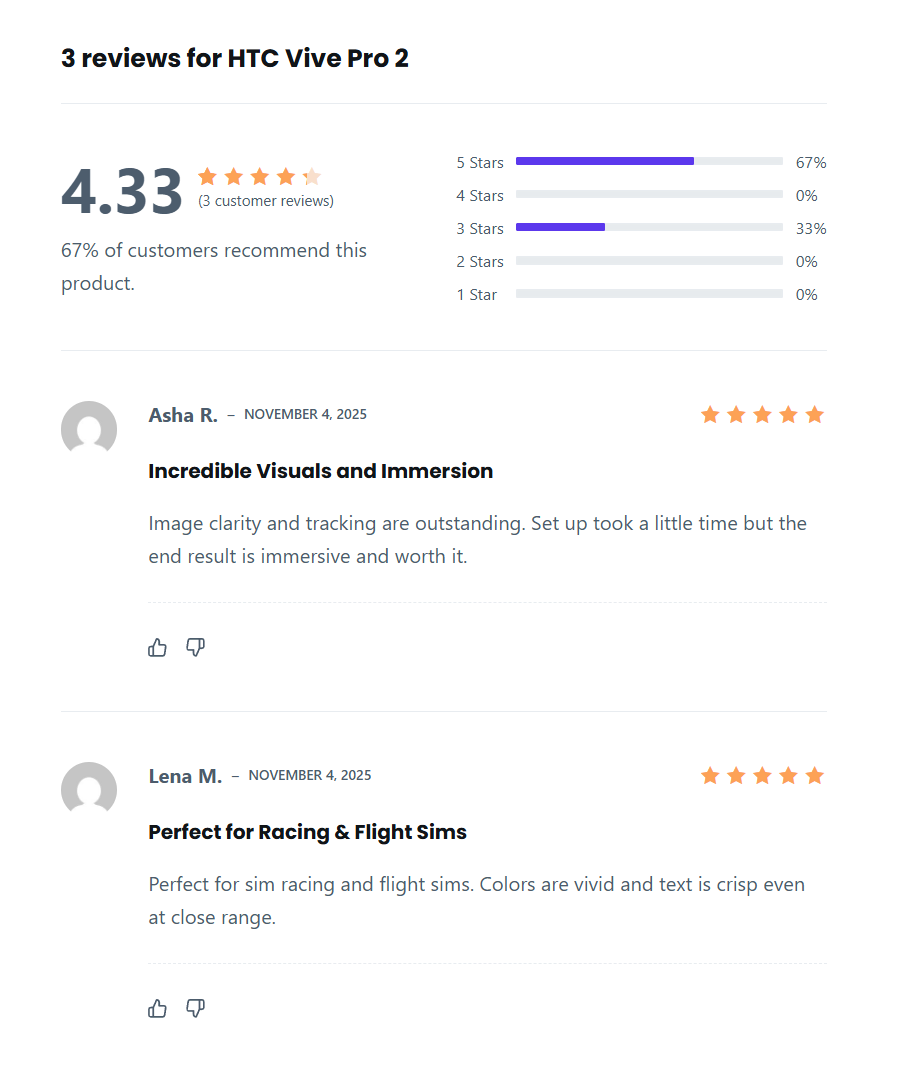Click Asha R.'s avatar image
The height and width of the screenshot is (1068, 902).
click(x=89, y=429)
